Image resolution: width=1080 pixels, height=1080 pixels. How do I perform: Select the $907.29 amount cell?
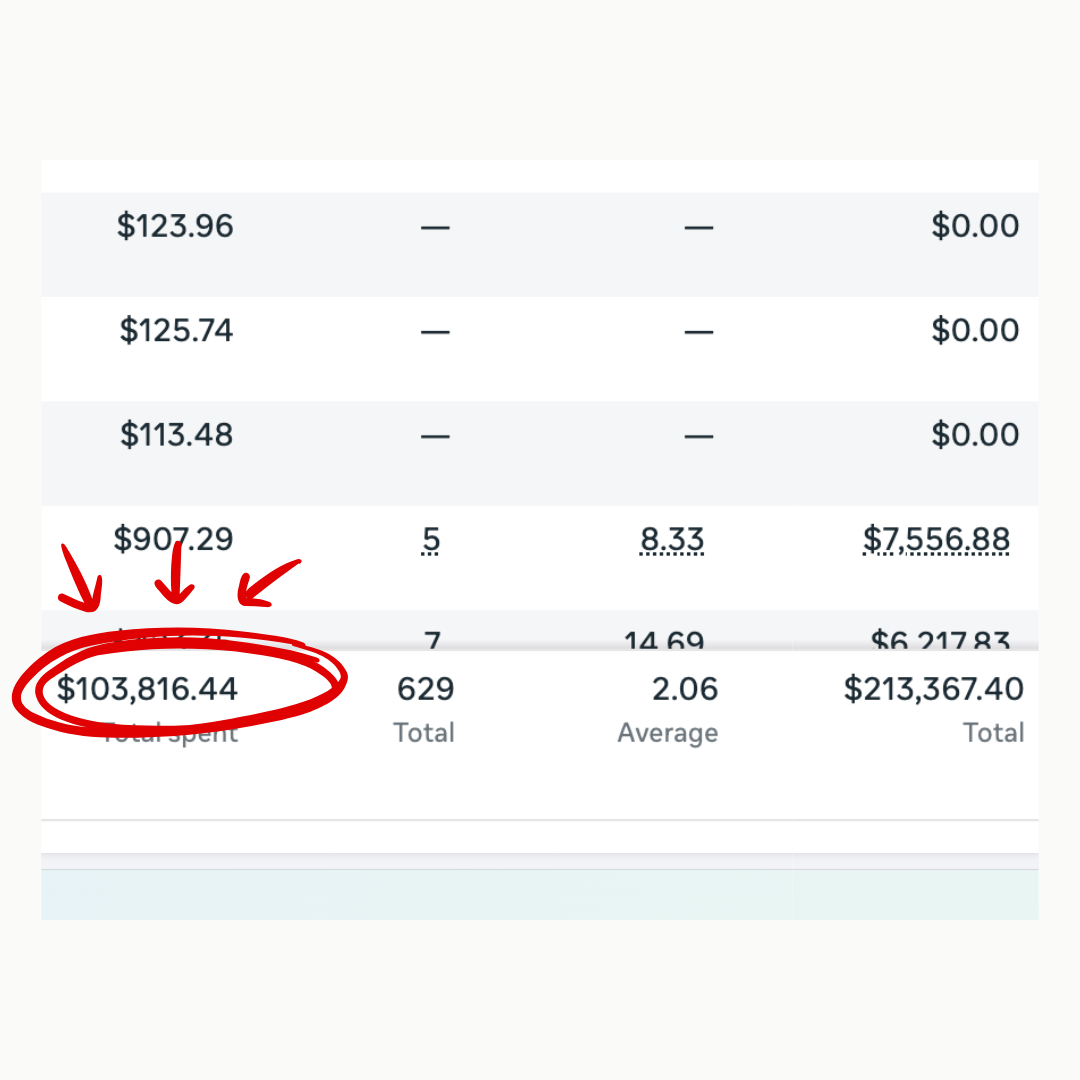[x=173, y=540]
